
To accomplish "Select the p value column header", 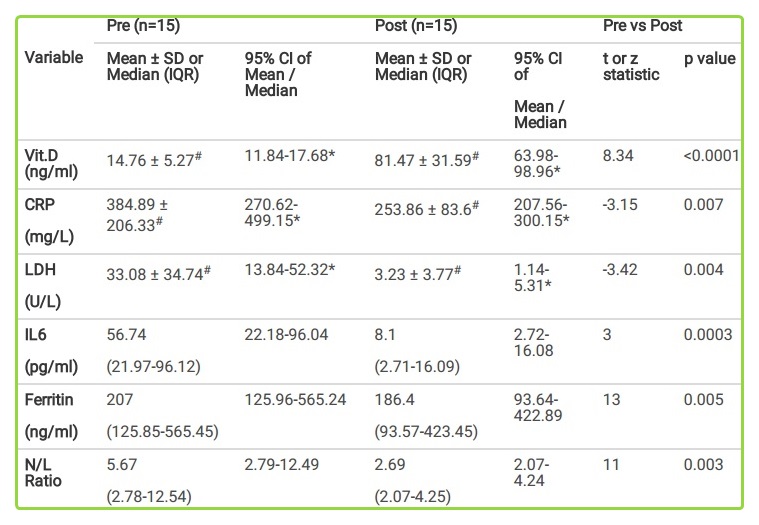I will tap(710, 58).
